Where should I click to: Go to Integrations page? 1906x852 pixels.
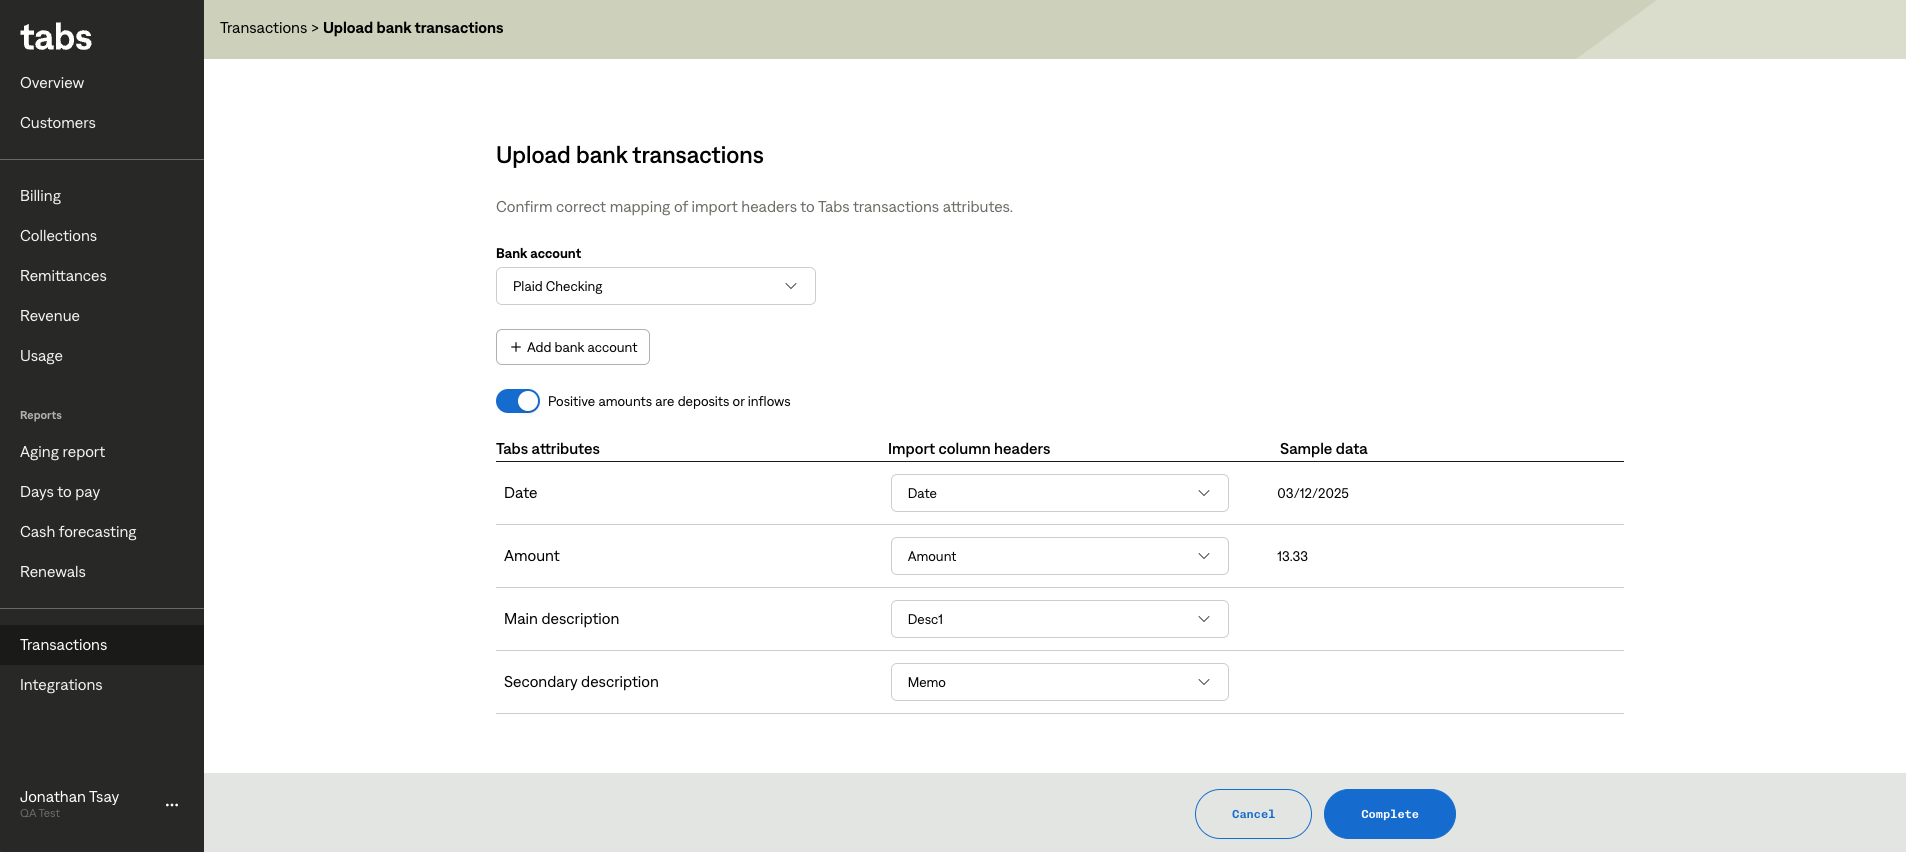(x=61, y=685)
